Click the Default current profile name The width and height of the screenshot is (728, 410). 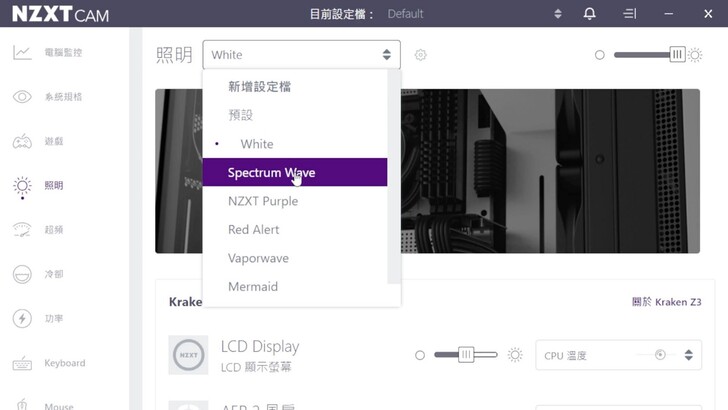click(x=405, y=14)
